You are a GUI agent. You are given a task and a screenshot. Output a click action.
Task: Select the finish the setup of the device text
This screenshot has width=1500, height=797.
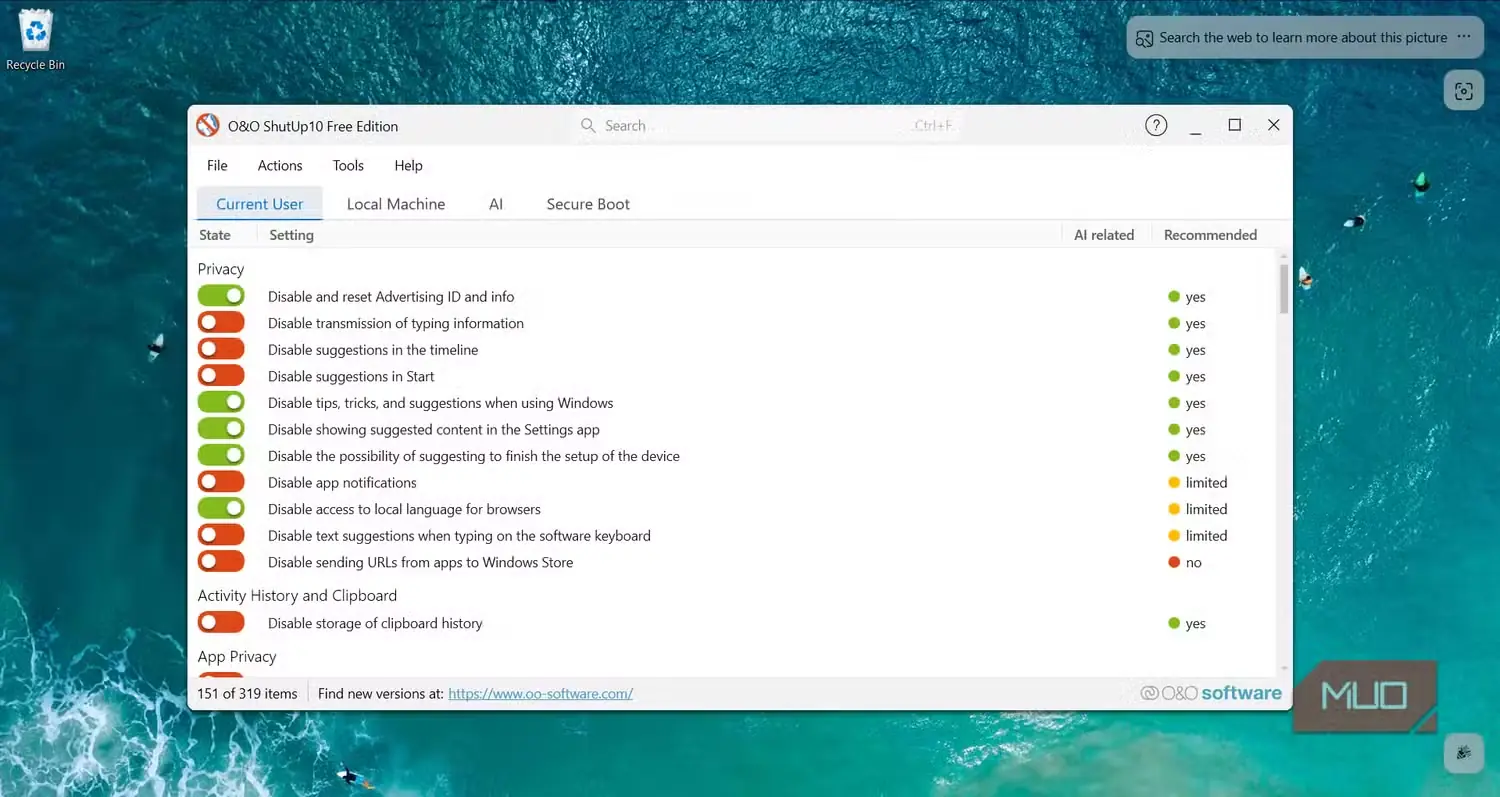coord(474,456)
